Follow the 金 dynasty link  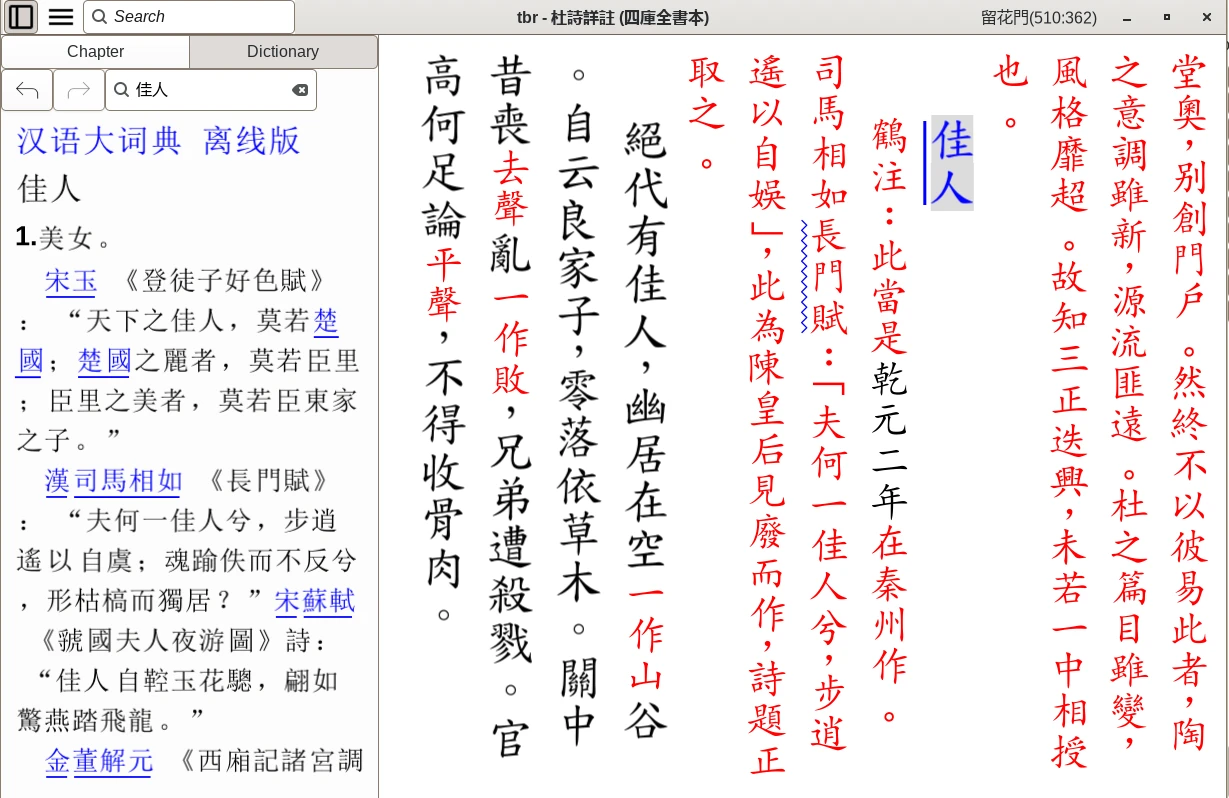58,761
